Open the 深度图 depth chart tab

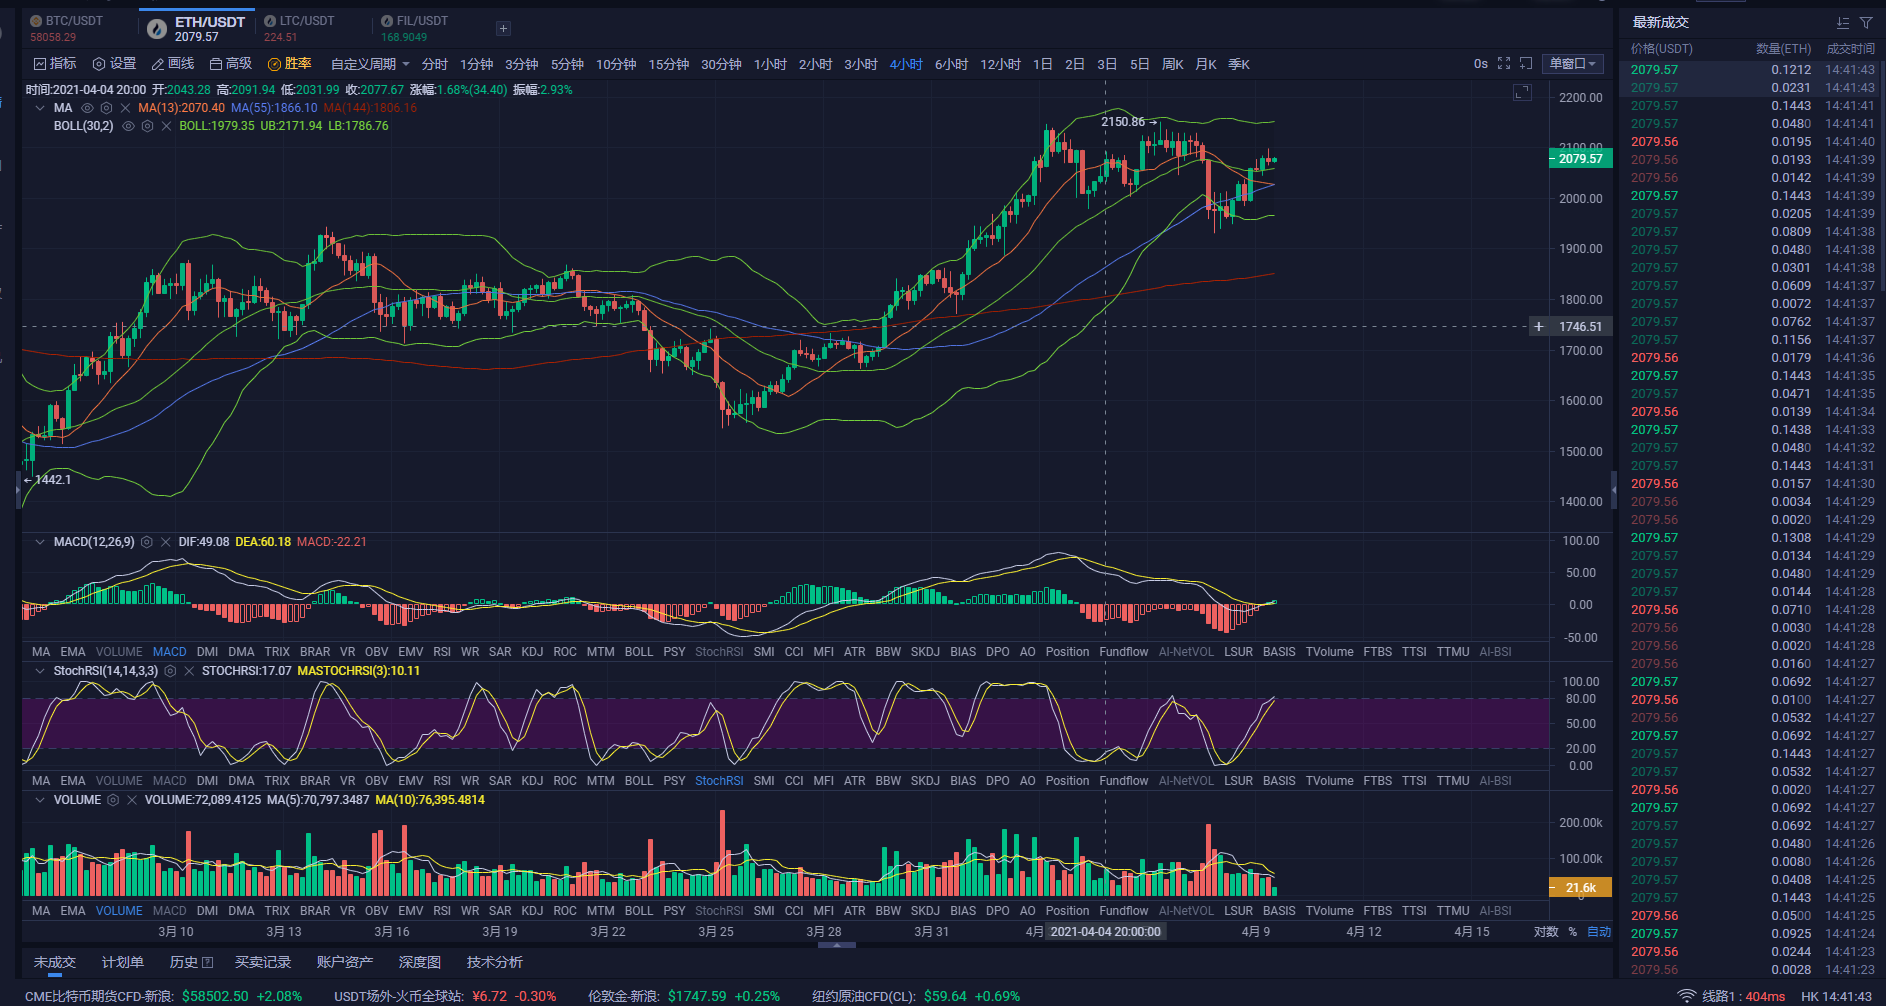pos(420,962)
